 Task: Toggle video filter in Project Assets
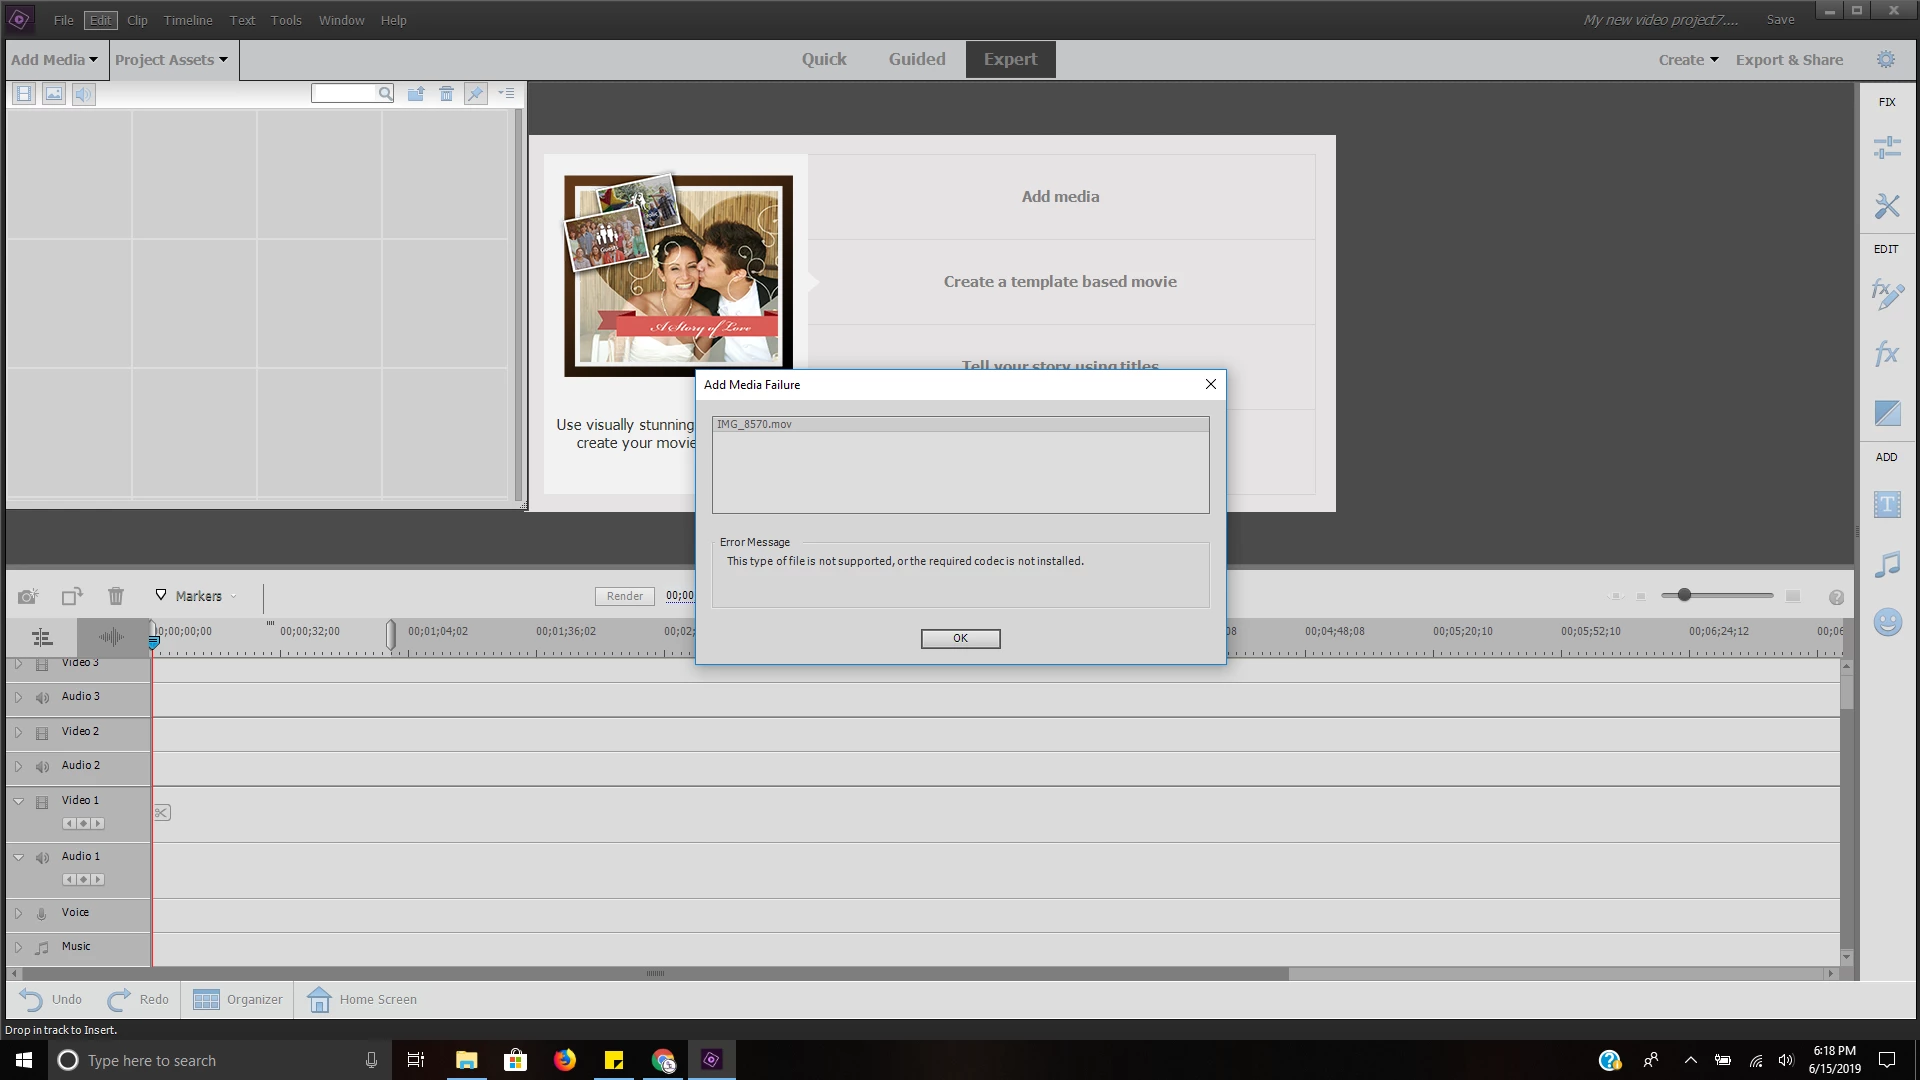click(24, 94)
